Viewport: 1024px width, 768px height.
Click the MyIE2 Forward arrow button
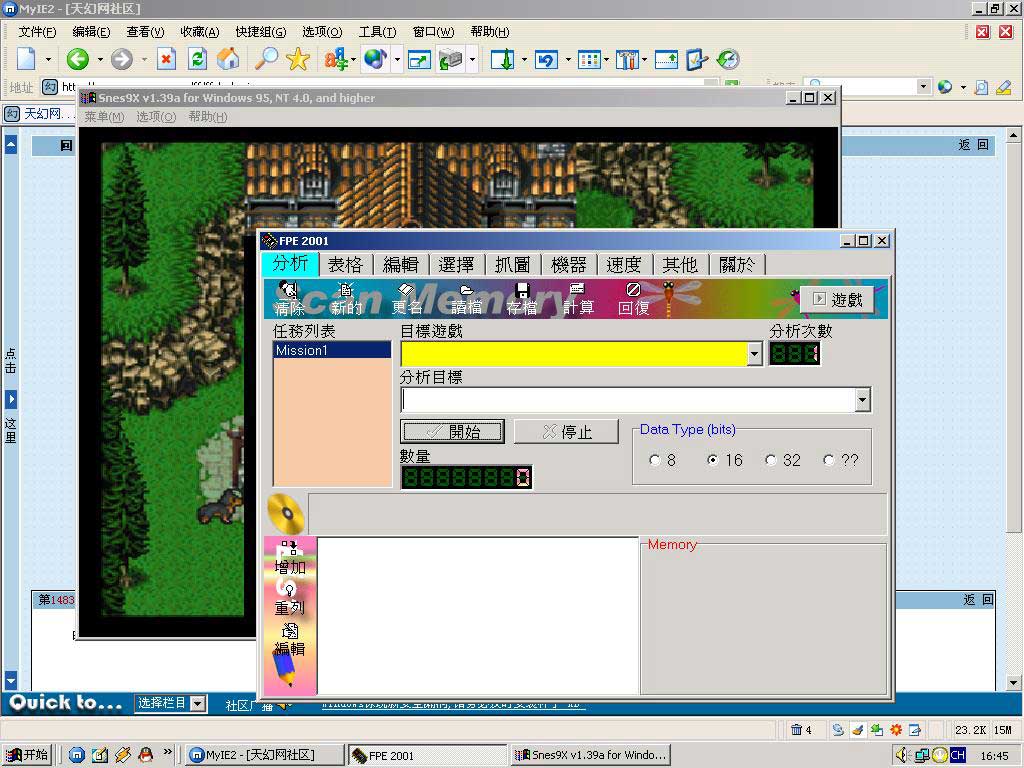pyautogui.click(x=121, y=59)
